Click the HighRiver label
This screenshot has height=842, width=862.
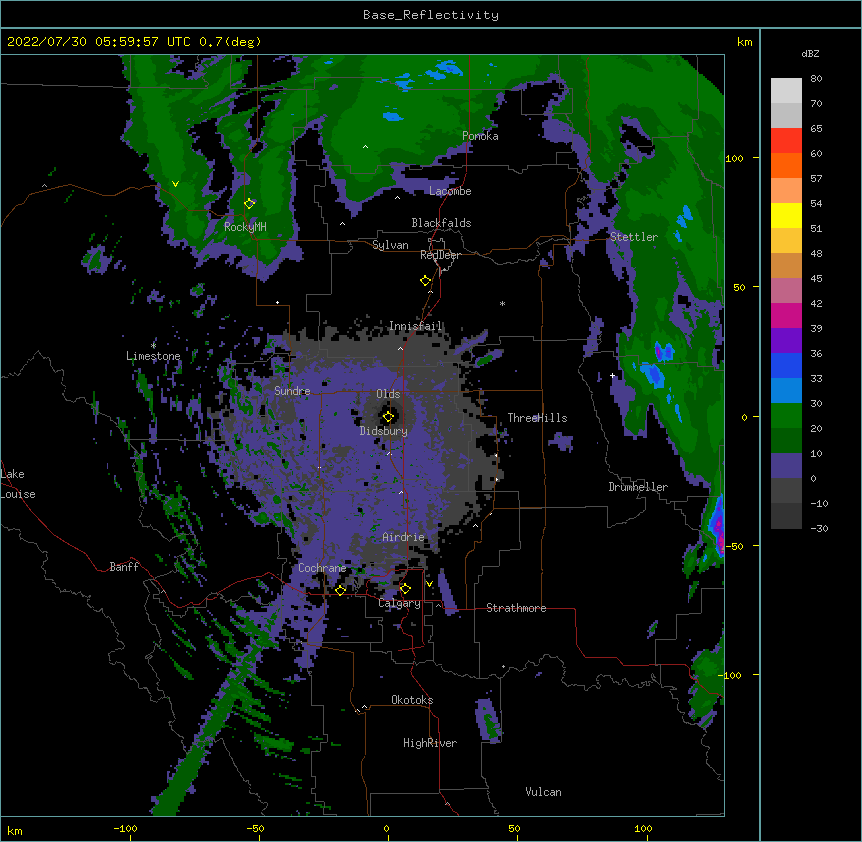click(430, 743)
